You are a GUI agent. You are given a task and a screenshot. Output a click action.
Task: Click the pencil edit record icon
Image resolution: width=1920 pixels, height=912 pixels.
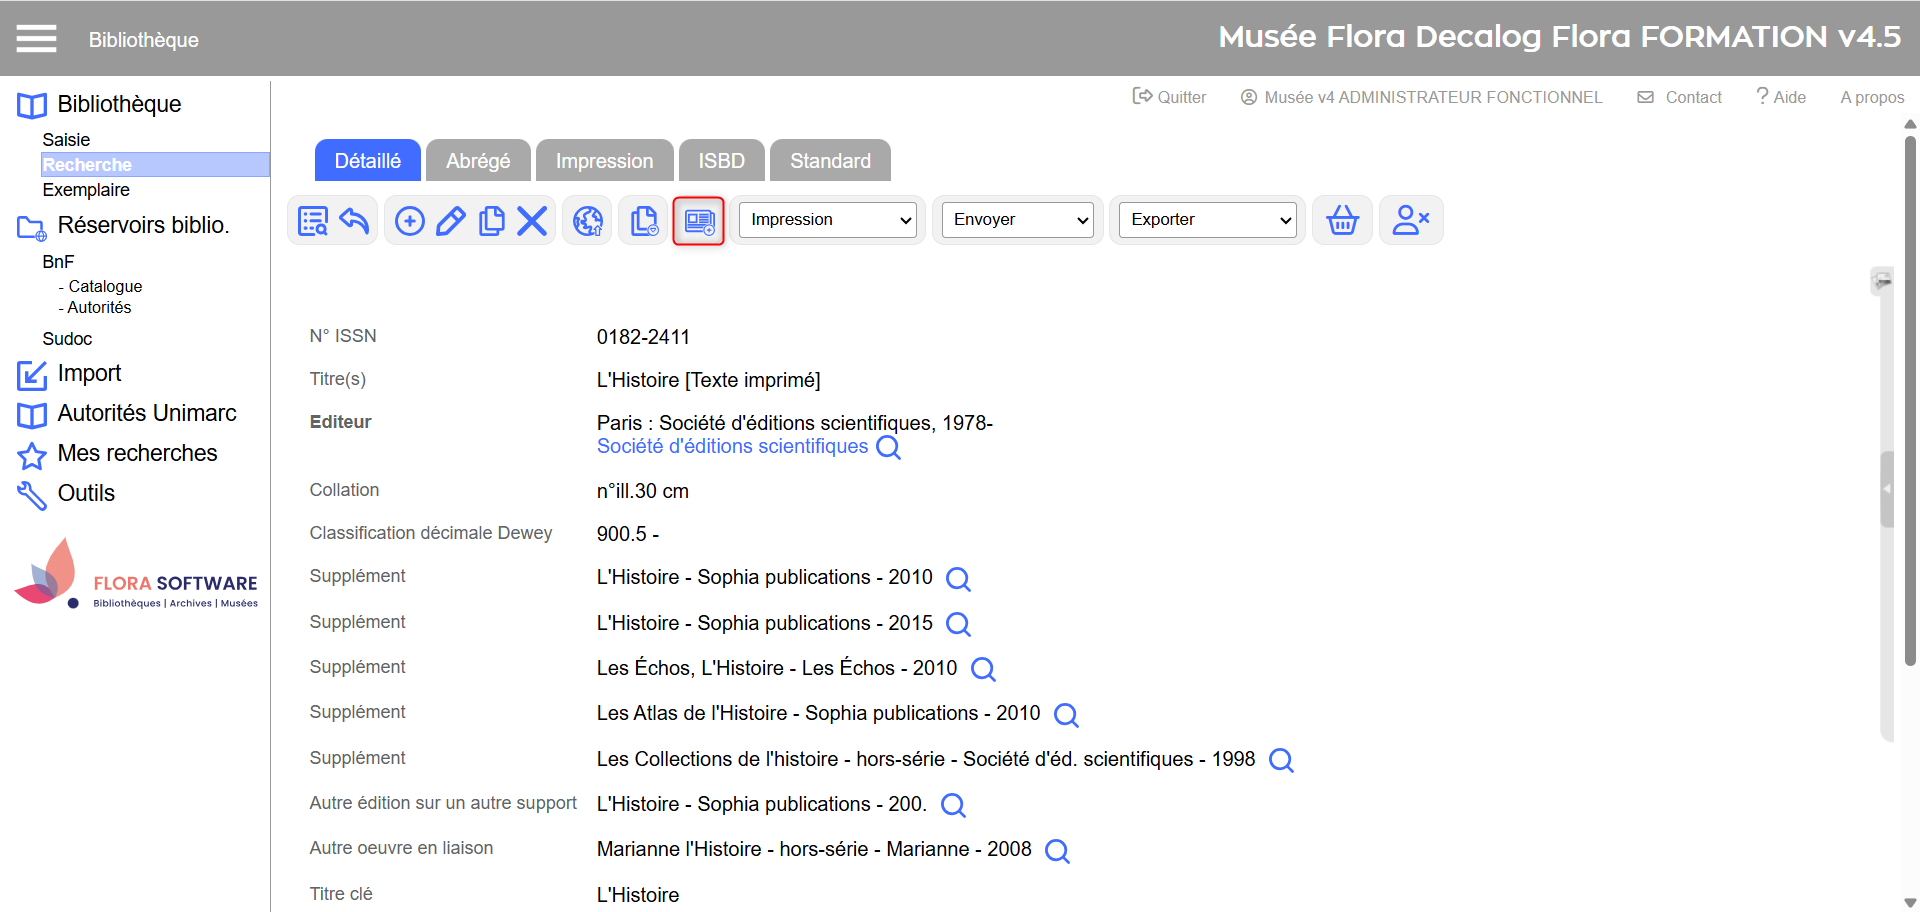click(x=450, y=220)
